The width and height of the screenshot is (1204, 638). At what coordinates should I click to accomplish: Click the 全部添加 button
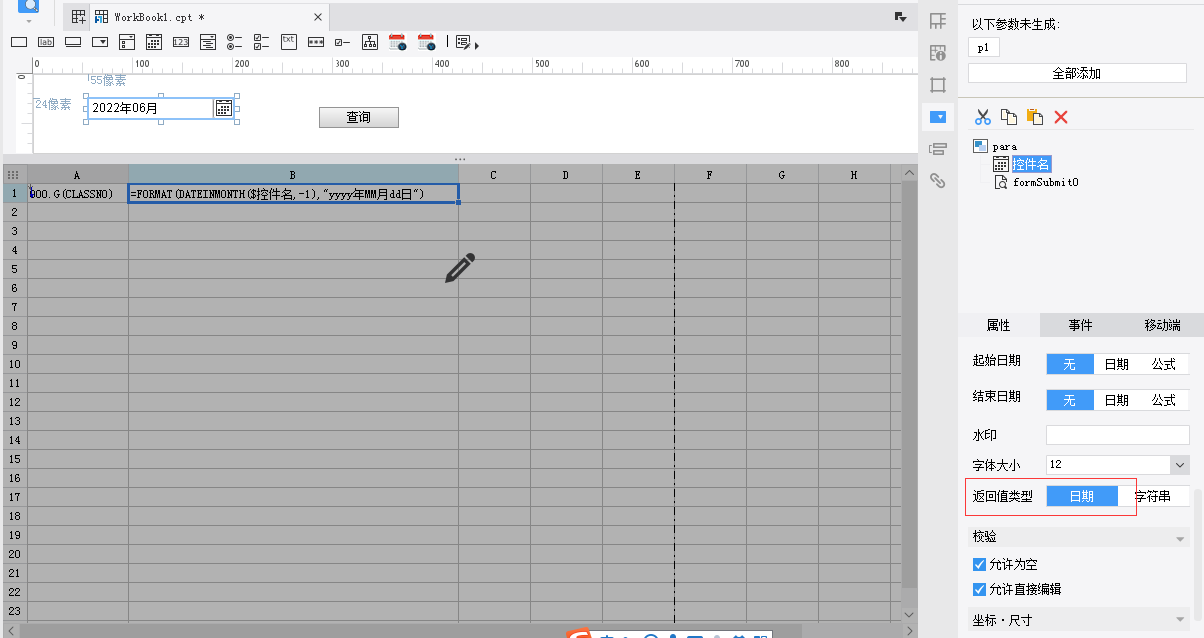click(x=1076, y=73)
